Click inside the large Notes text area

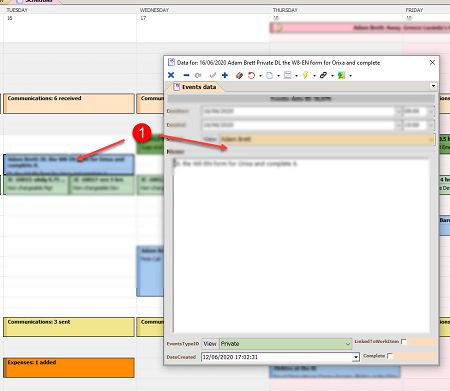click(301, 245)
